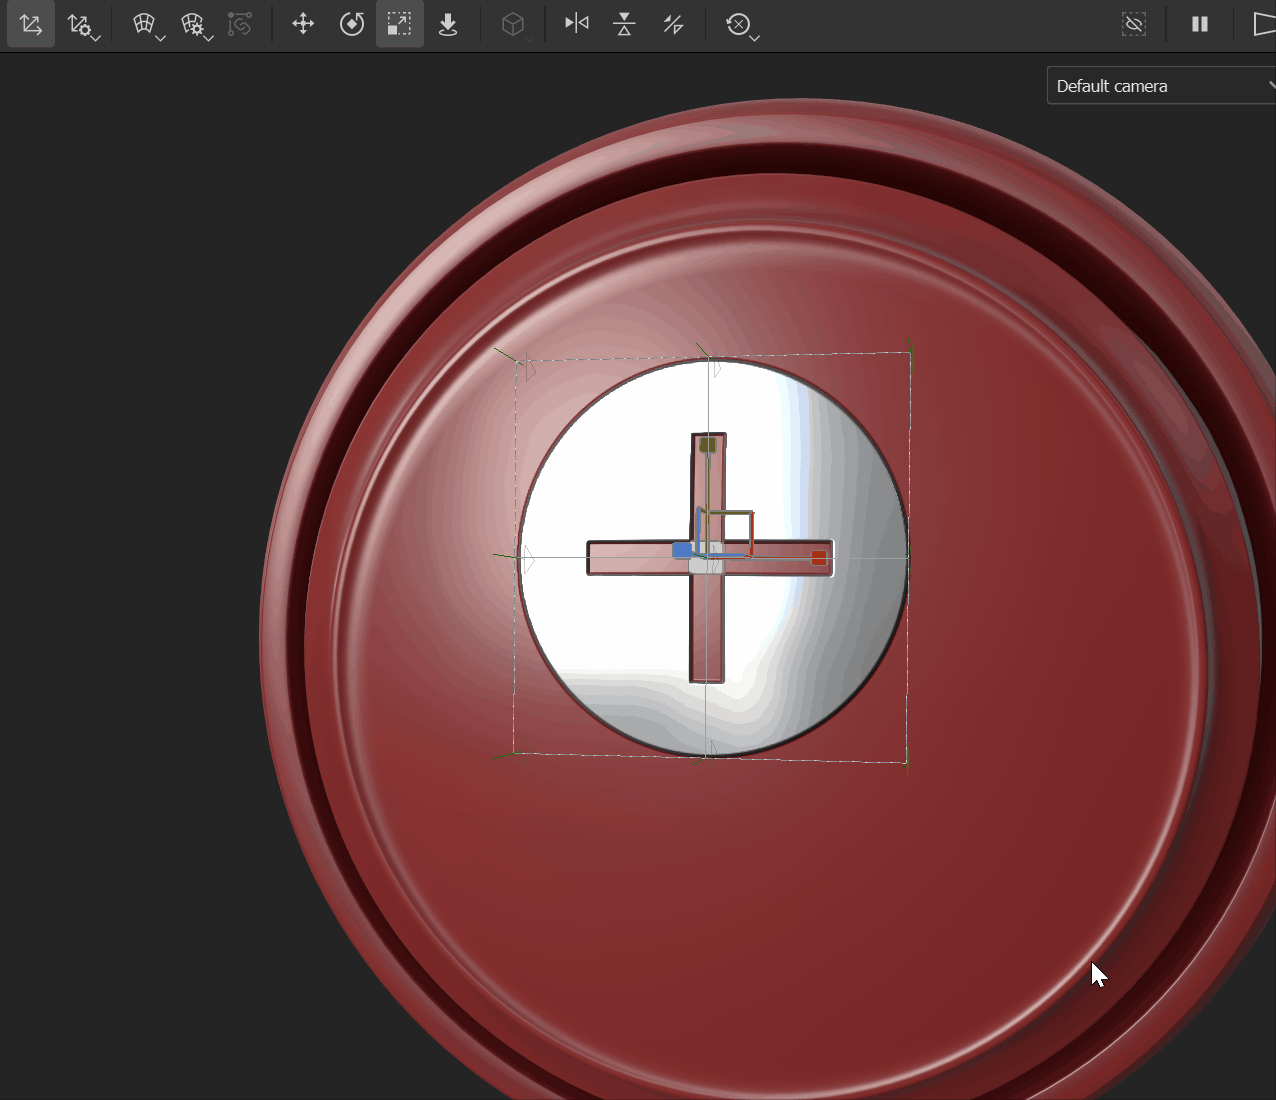Select the axes manipulator tool icon
The width and height of the screenshot is (1276, 1100).
click(31, 24)
